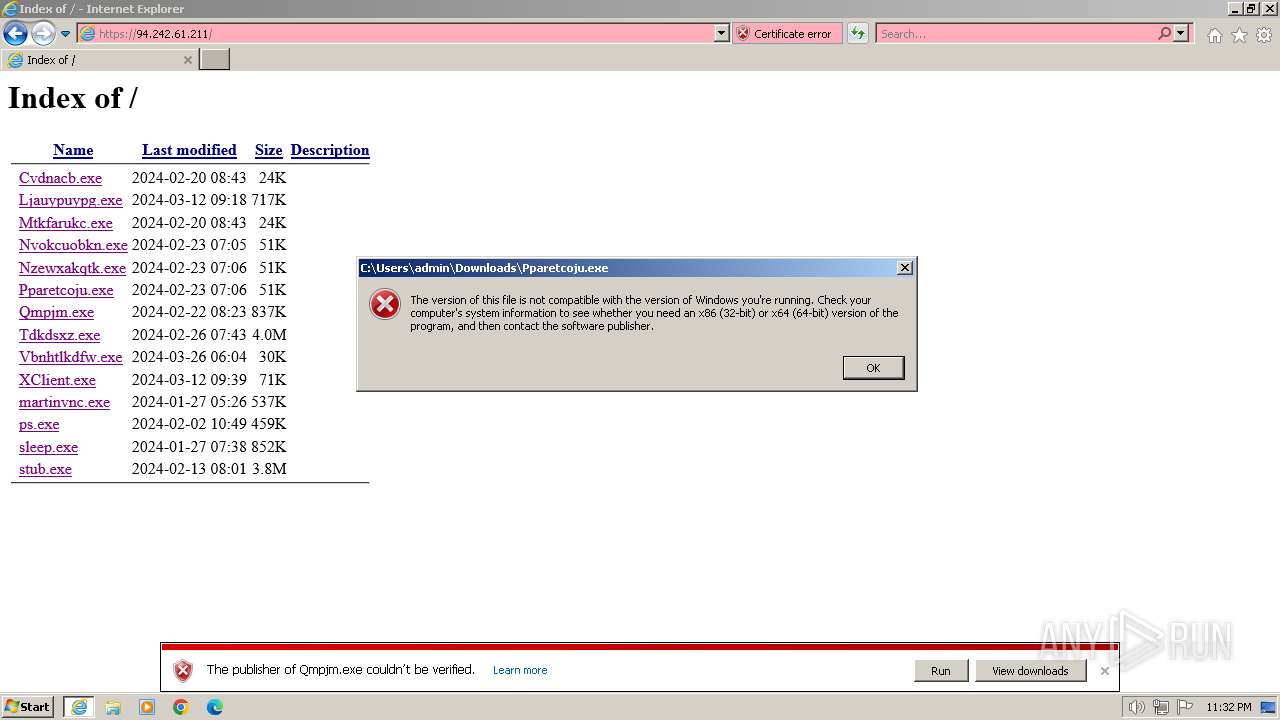Screen dimensions: 1280x720
Task: Click the network tray icon
Action: (1161, 707)
